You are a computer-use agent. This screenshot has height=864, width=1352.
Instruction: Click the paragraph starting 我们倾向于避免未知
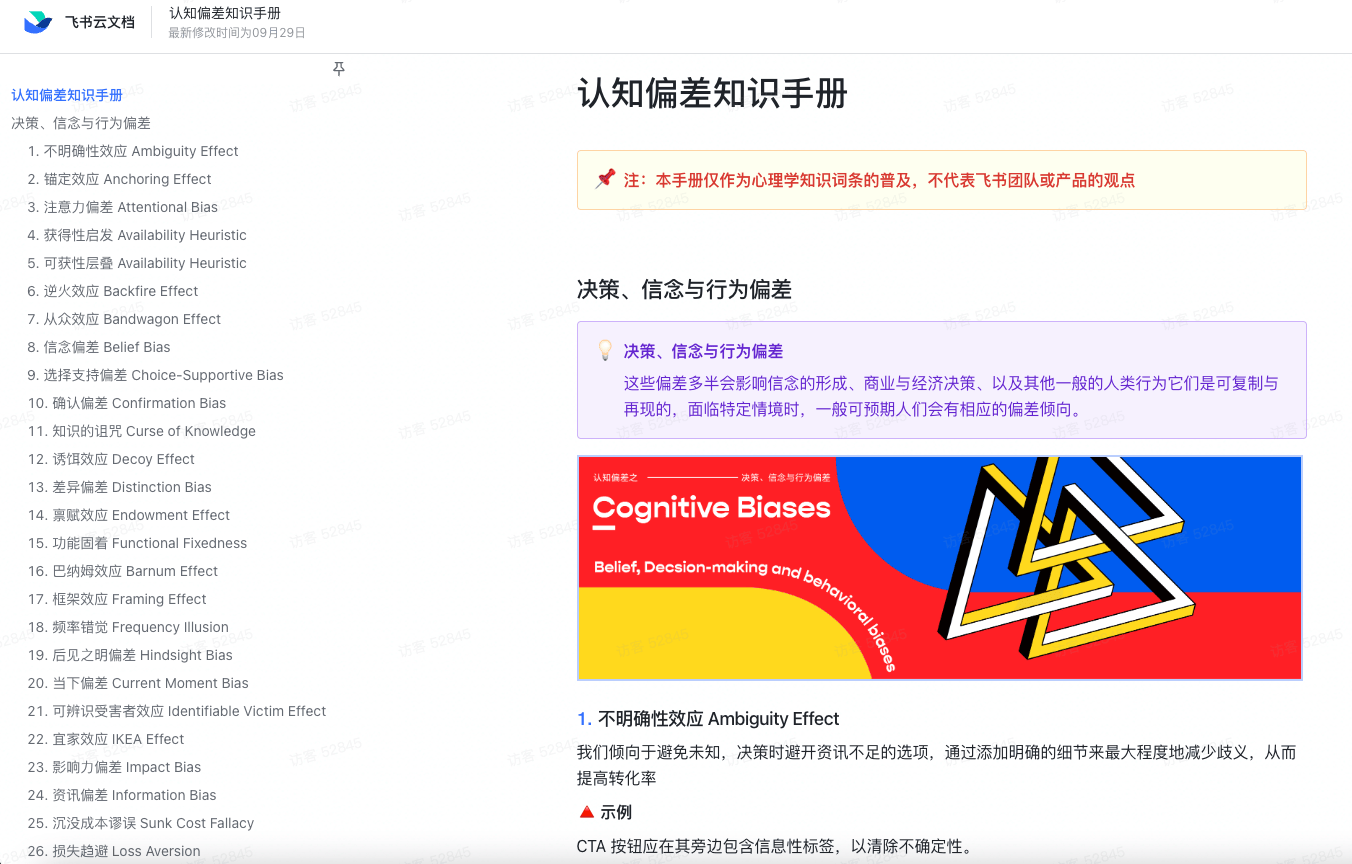936,765
